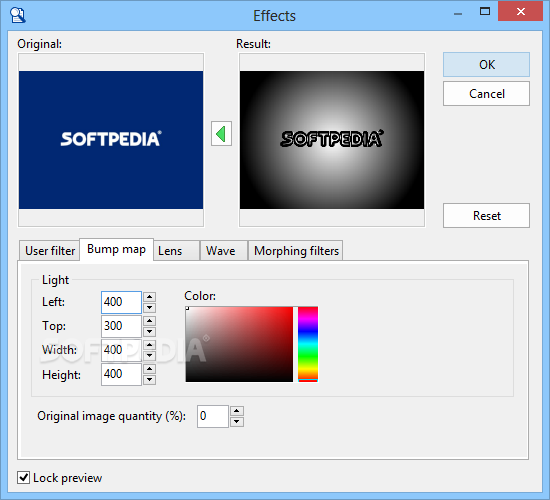Switch to the Morphing filters tab

point(296,251)
